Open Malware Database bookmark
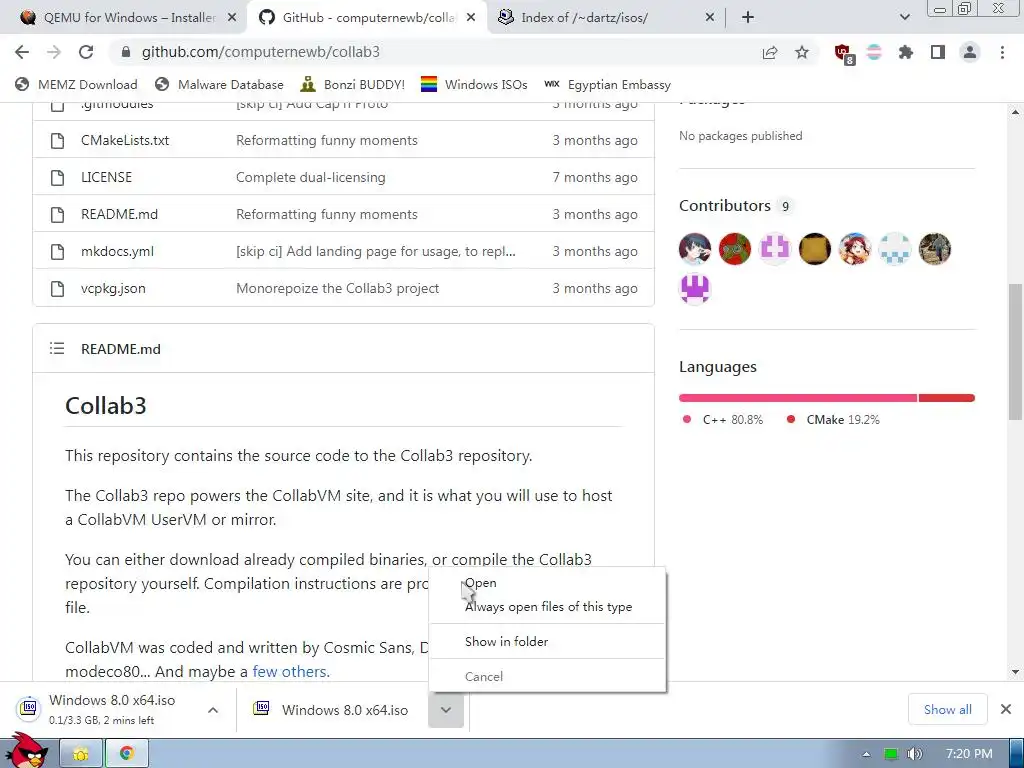The image size is (1024, 768). click(x=219, y=85)
